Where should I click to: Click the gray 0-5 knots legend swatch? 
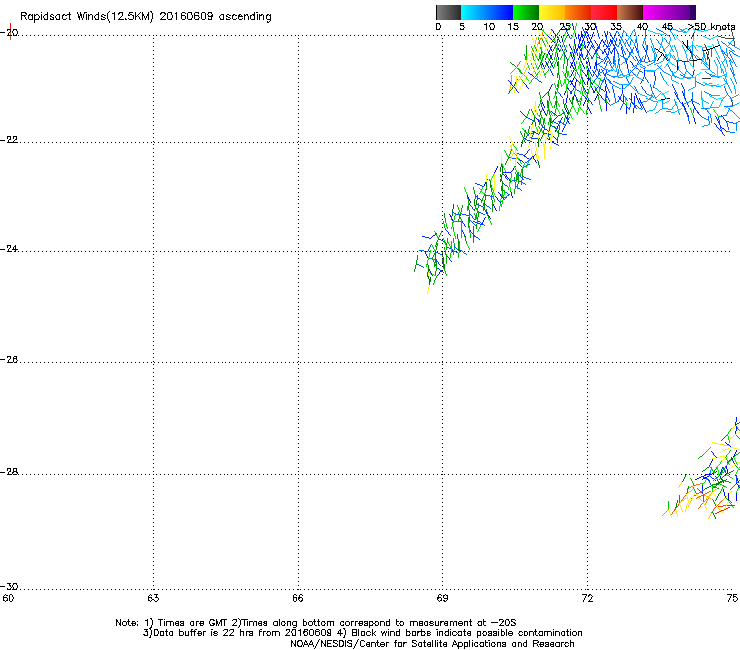pyautogui.click(x=448, y=12)
